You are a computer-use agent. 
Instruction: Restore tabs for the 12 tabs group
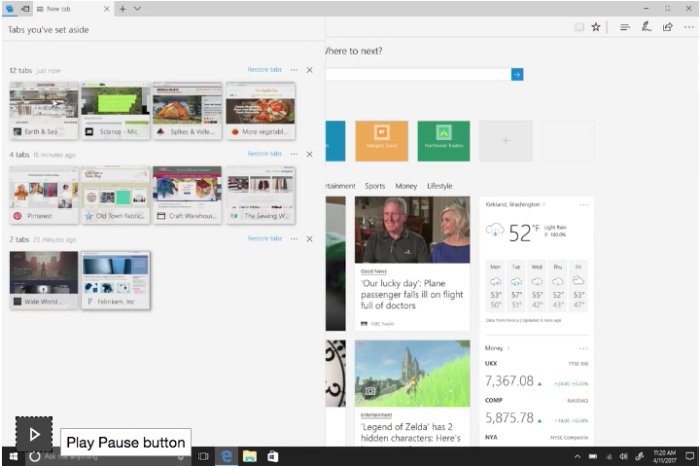[x=265, y=70]
